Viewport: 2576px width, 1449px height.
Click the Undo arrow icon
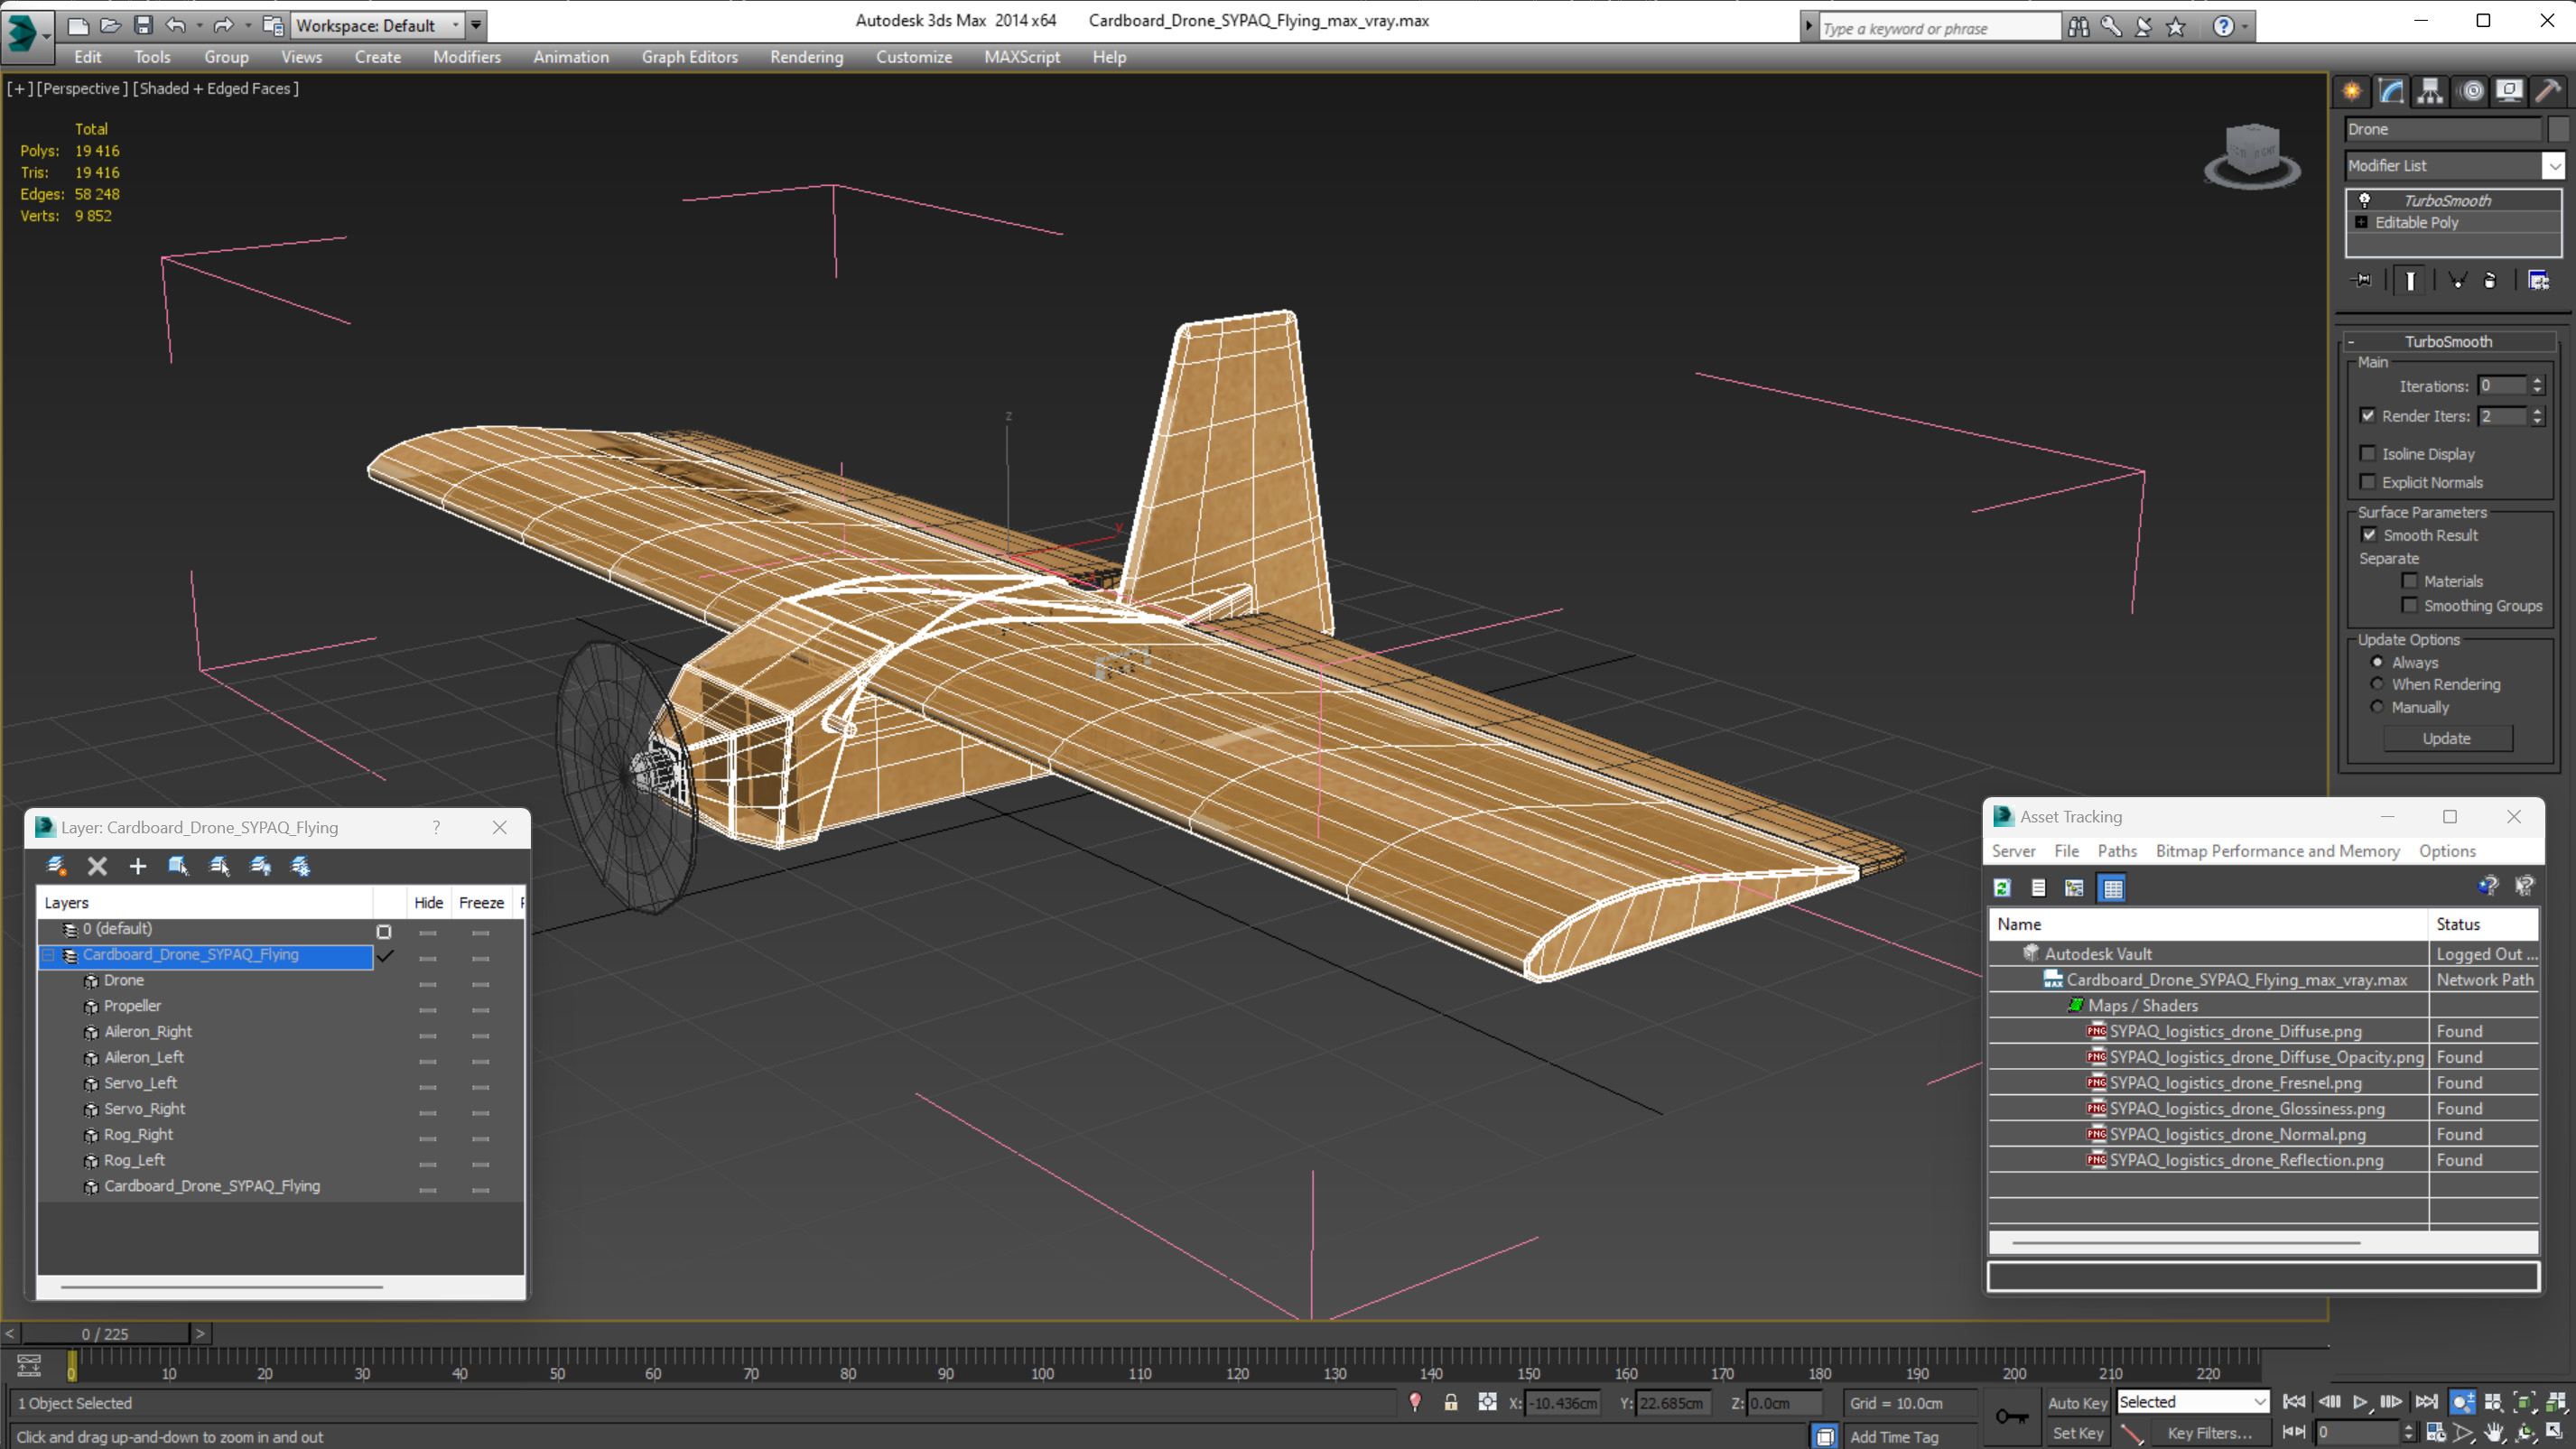(175, 25)
